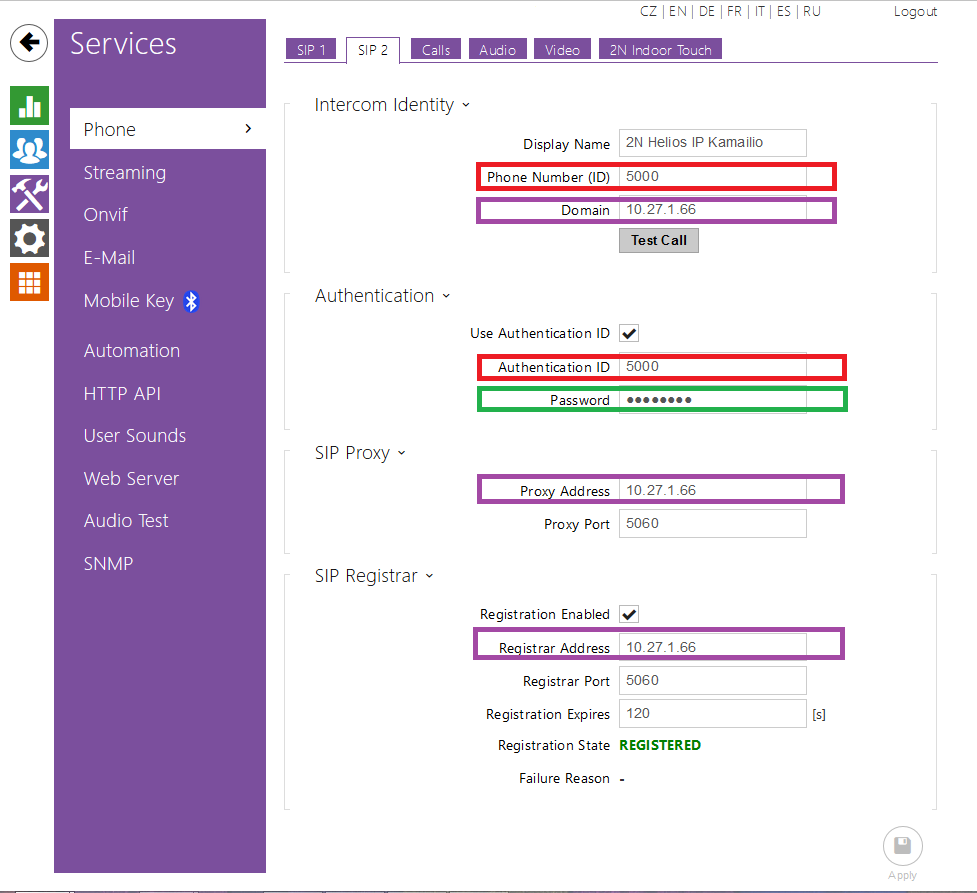Viewport: 977px width, 893px height.
Task: Disable the Registration Enabled checkbox
Action: tap(629, 614)
